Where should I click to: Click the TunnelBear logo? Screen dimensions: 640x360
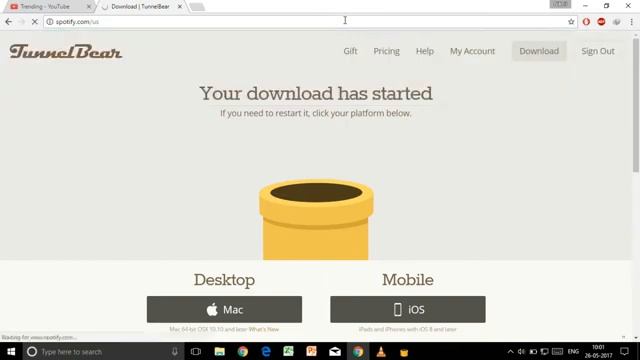click(x=66, y=51)
